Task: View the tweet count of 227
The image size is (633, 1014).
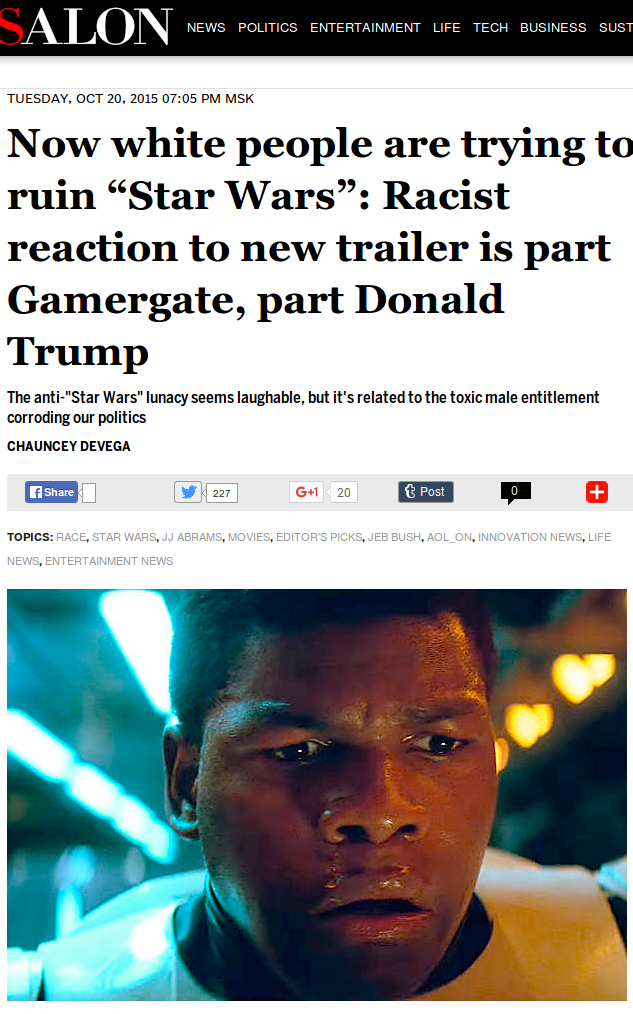Action: tap(222, 493)
